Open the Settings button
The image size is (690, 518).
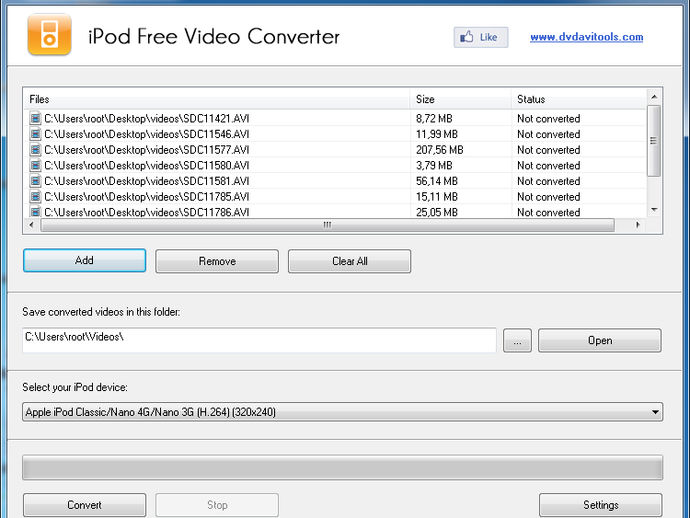601,505
